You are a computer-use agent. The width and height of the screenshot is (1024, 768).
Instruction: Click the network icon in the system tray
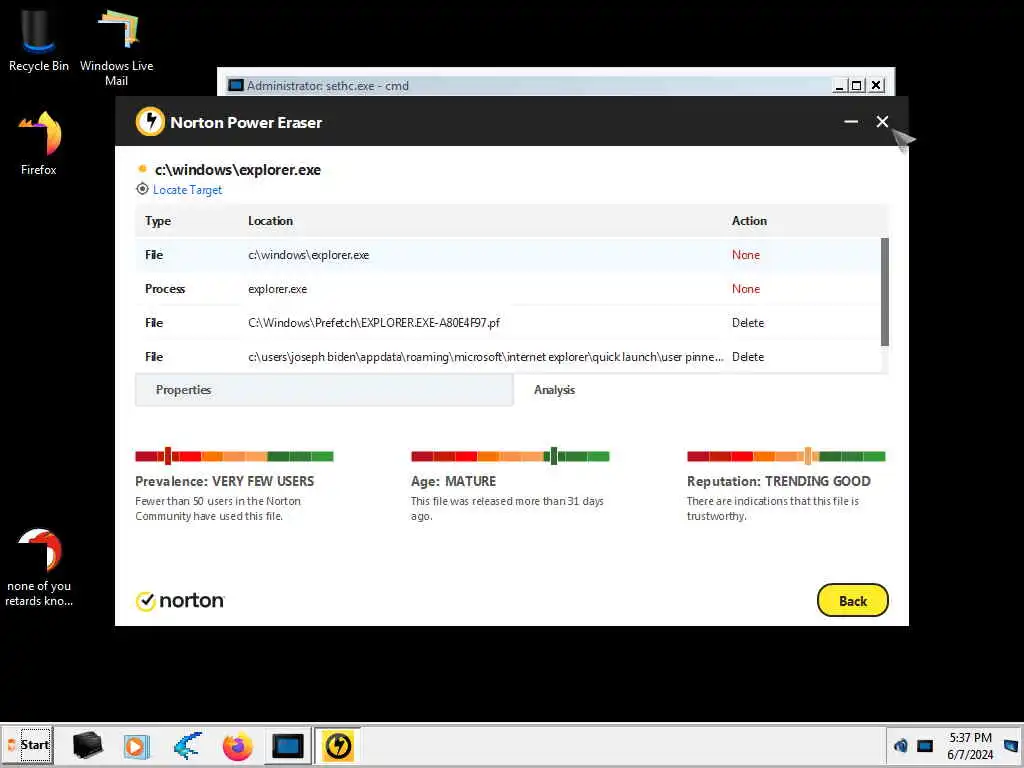pos(925,745)
